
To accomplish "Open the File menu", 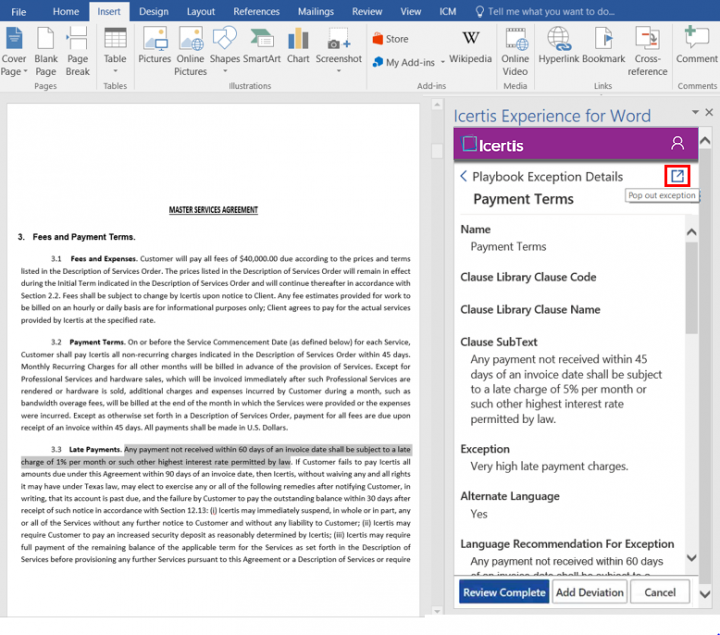I will tap(18, 11).
